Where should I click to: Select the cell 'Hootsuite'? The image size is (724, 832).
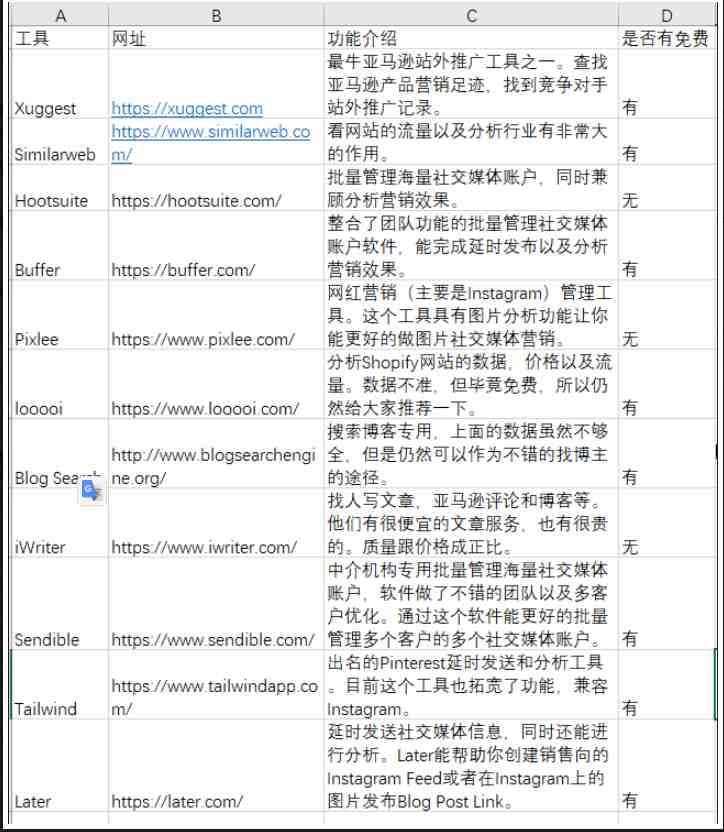point(59,188)
